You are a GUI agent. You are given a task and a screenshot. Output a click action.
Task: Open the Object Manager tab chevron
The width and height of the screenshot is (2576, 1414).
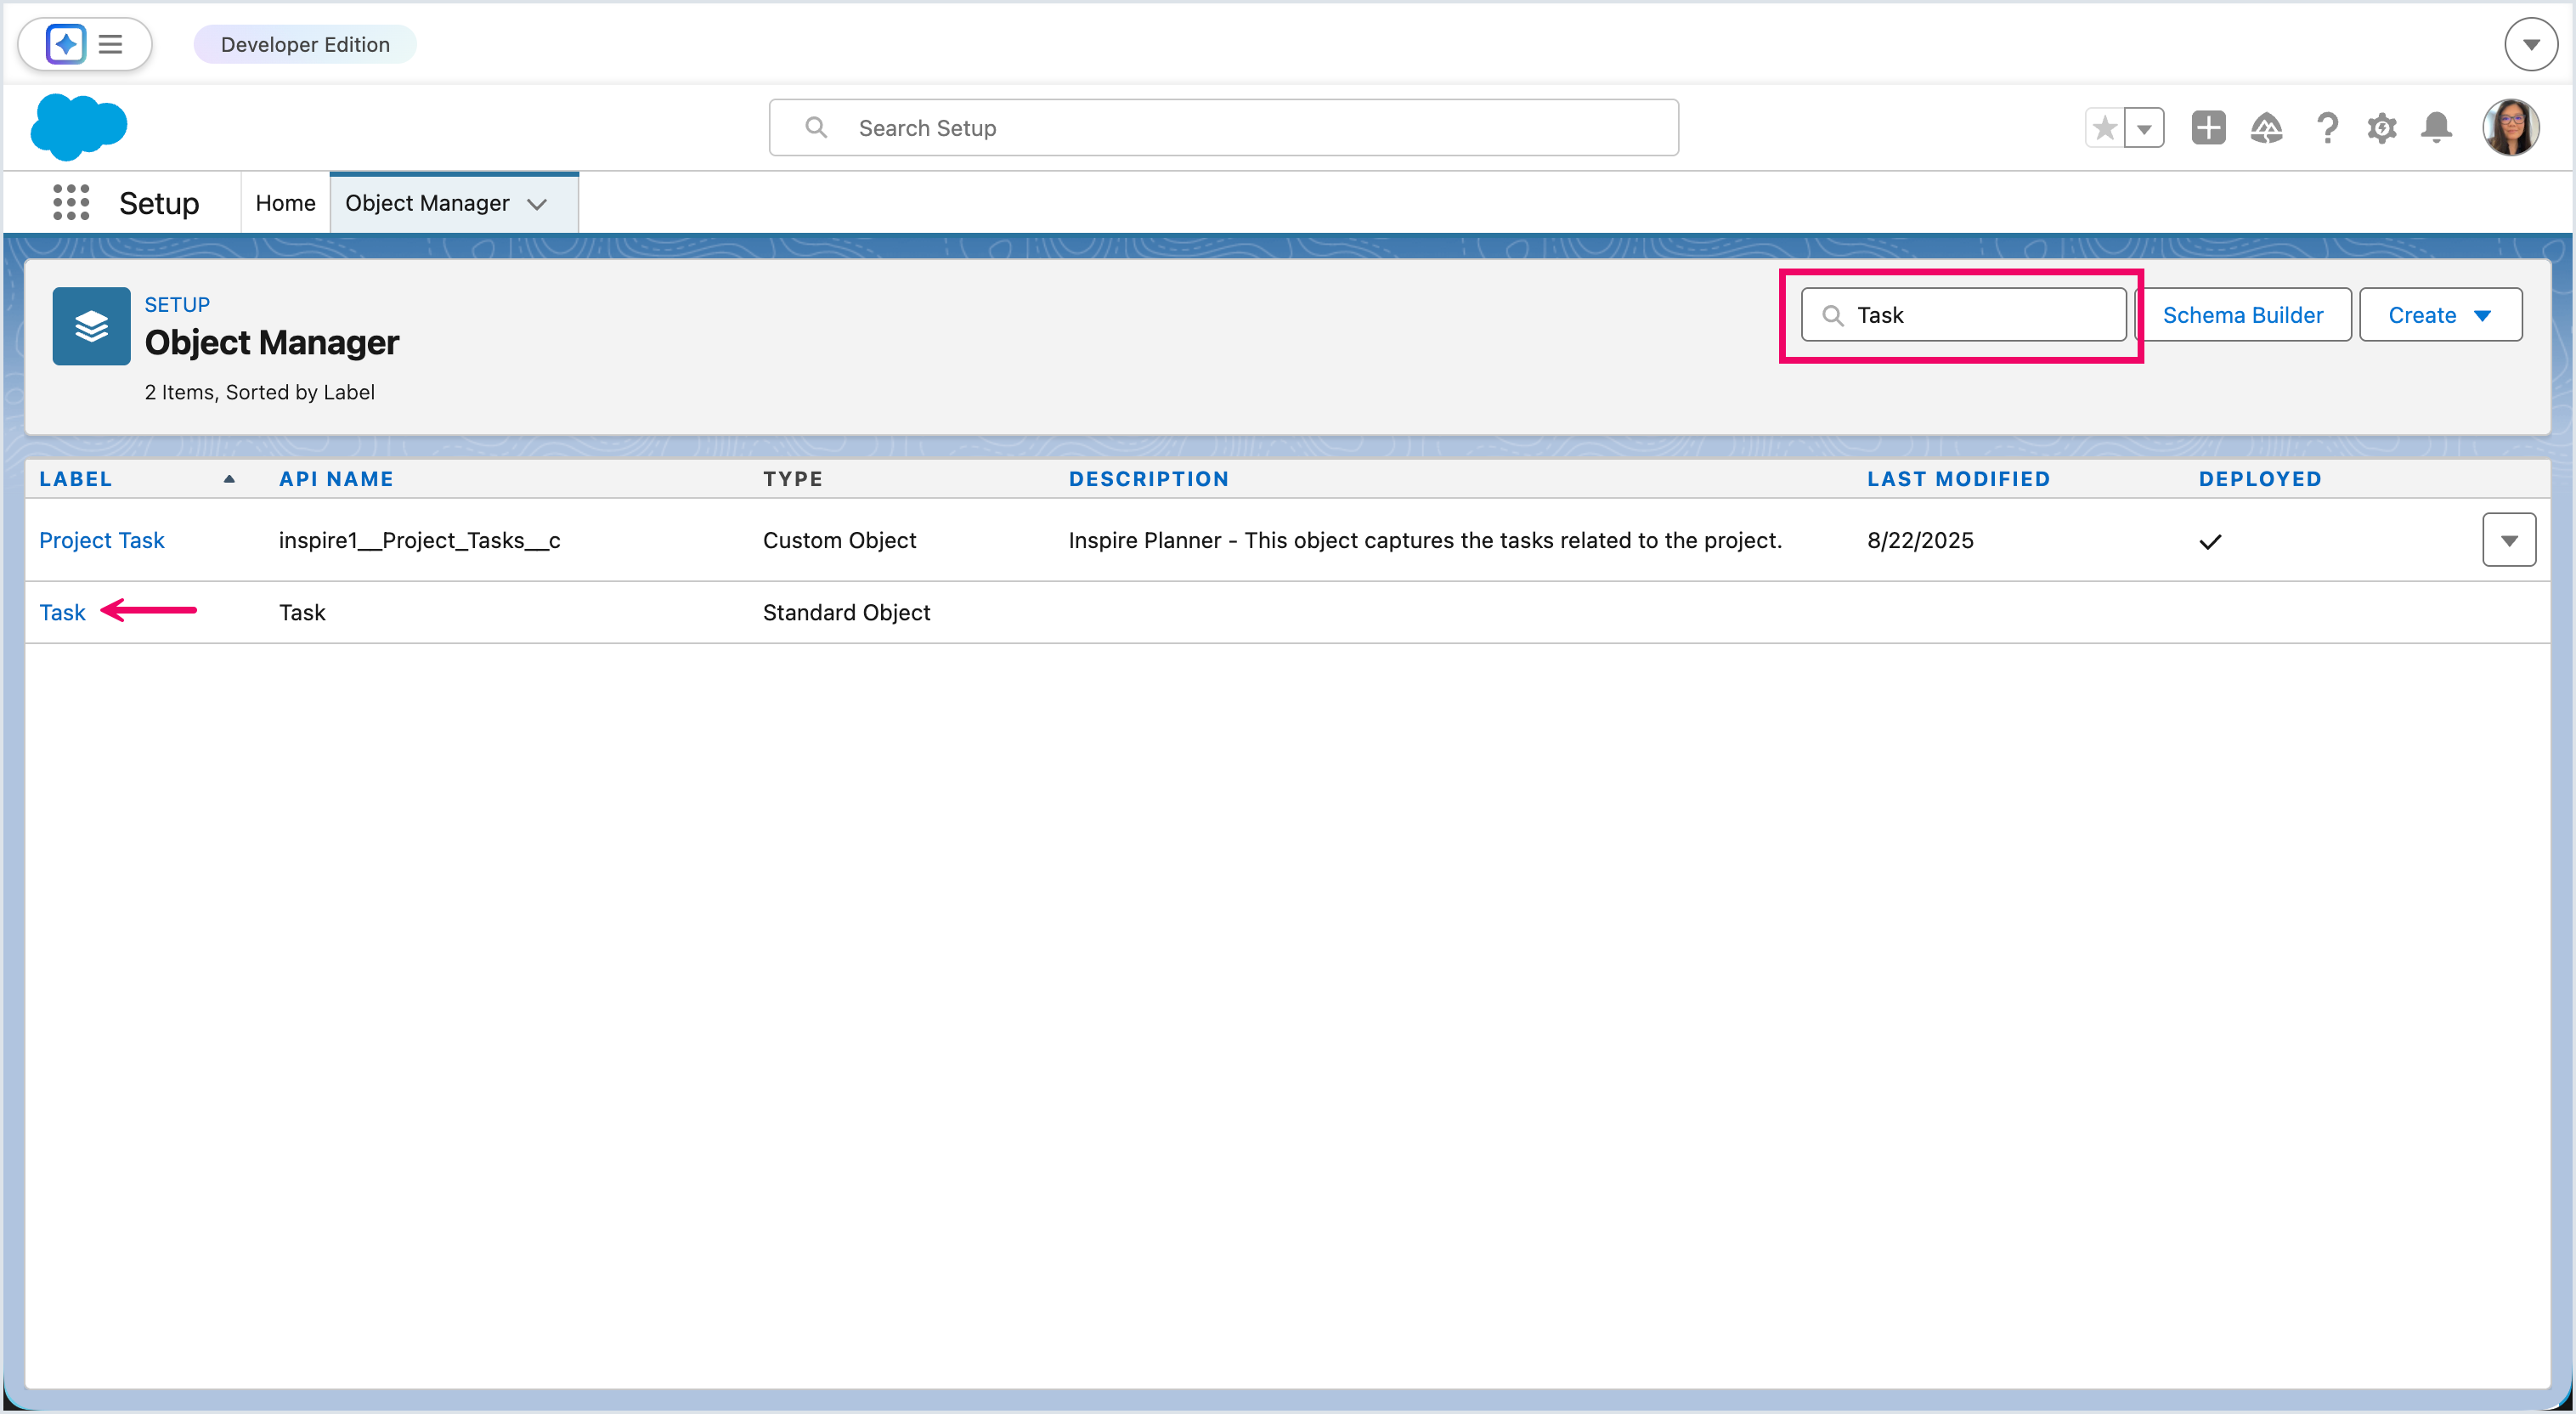pos(537,204)
